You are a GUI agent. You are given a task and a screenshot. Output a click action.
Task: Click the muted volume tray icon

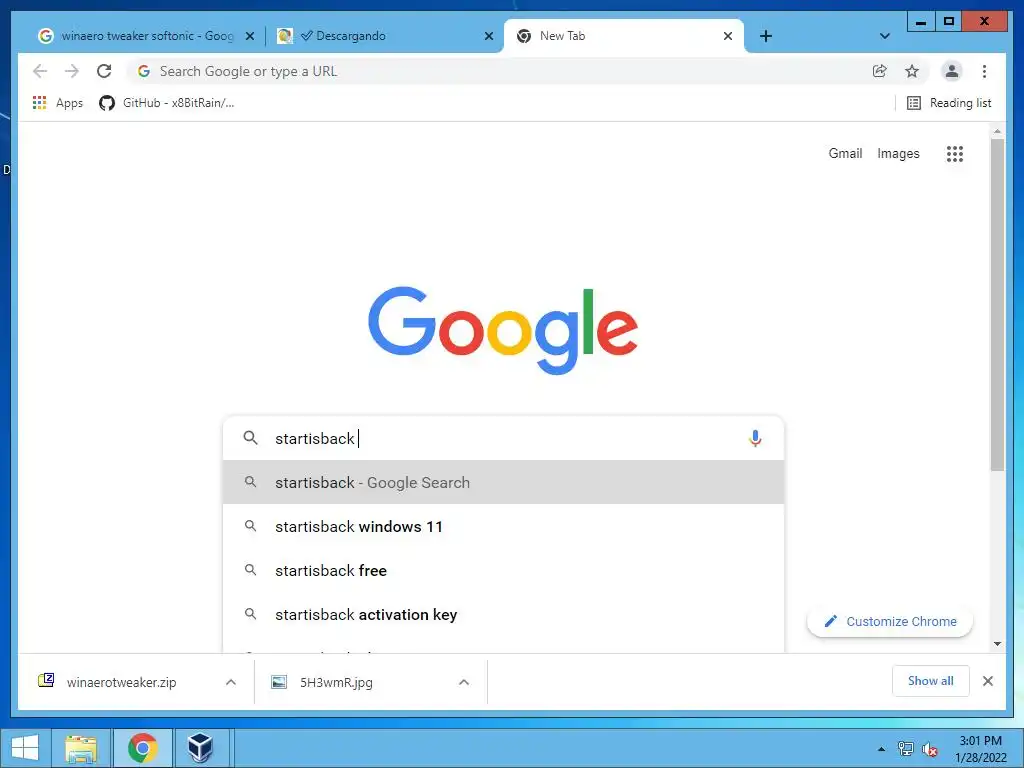[x=930, y=749]
